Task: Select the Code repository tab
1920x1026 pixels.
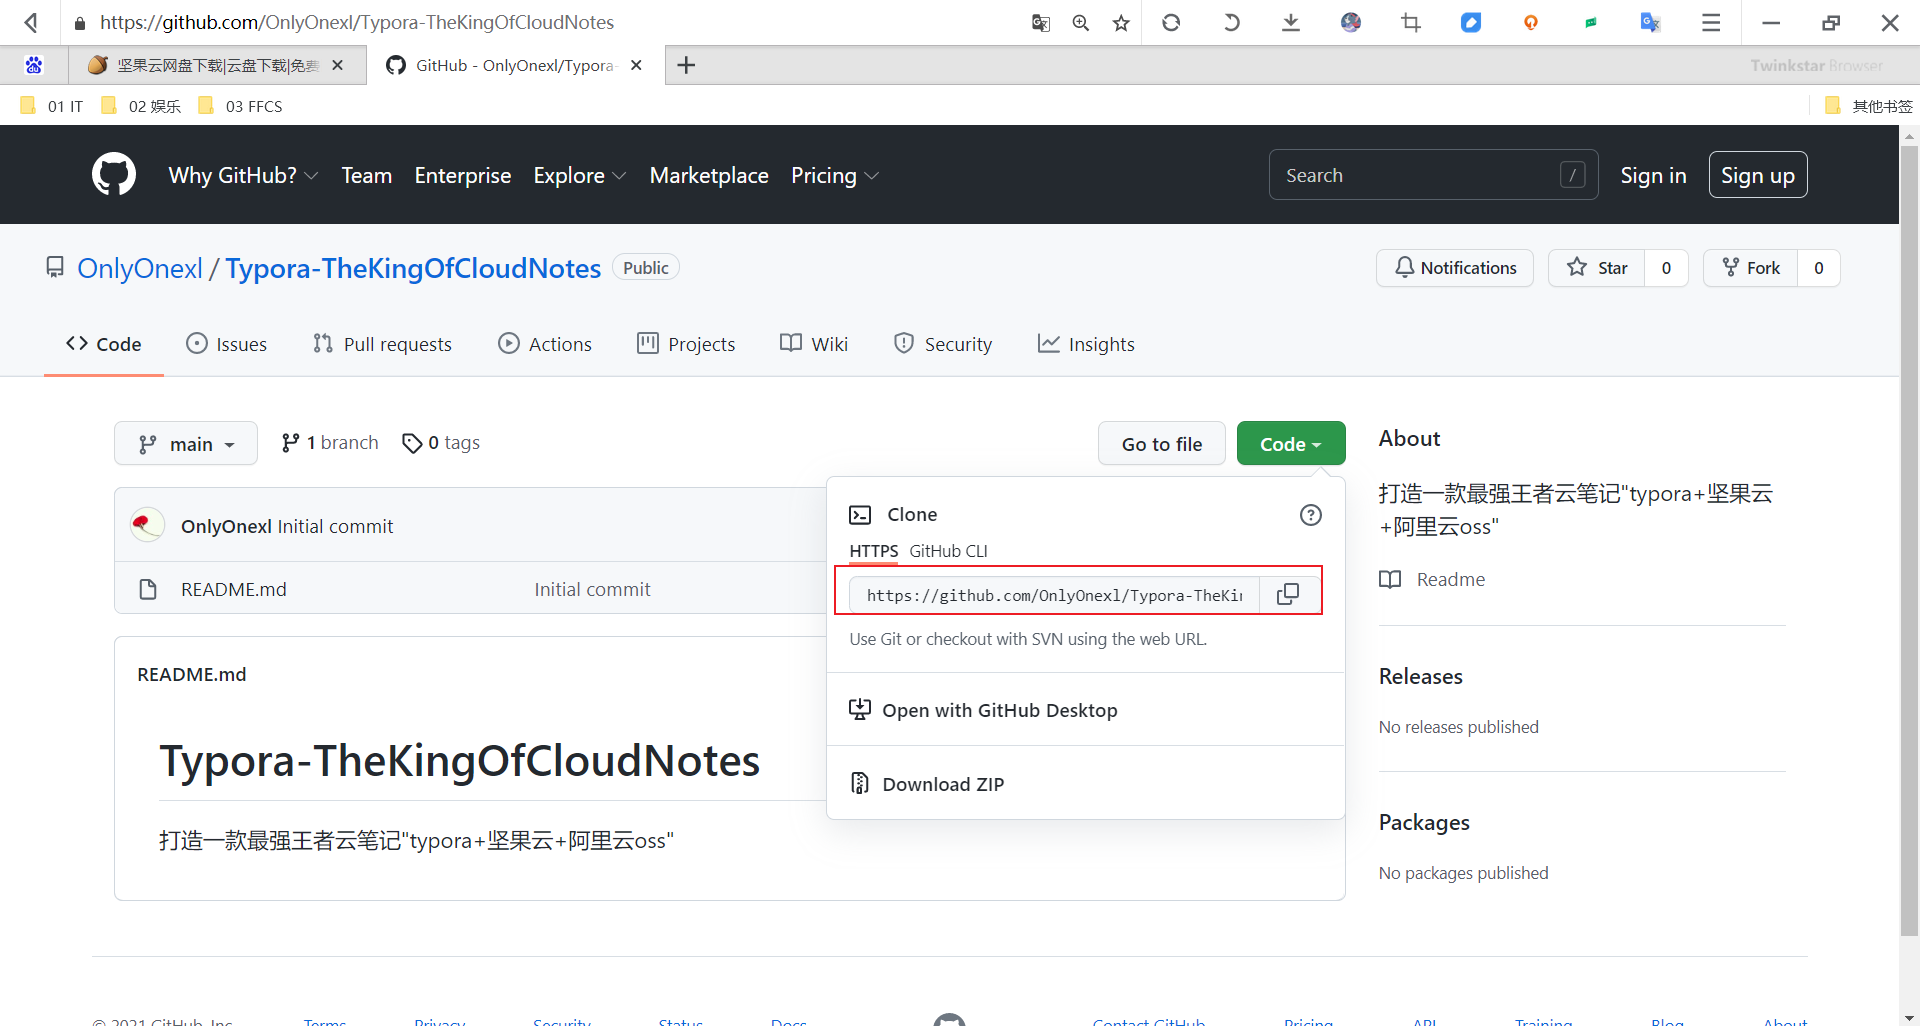Action: (104, 344)
